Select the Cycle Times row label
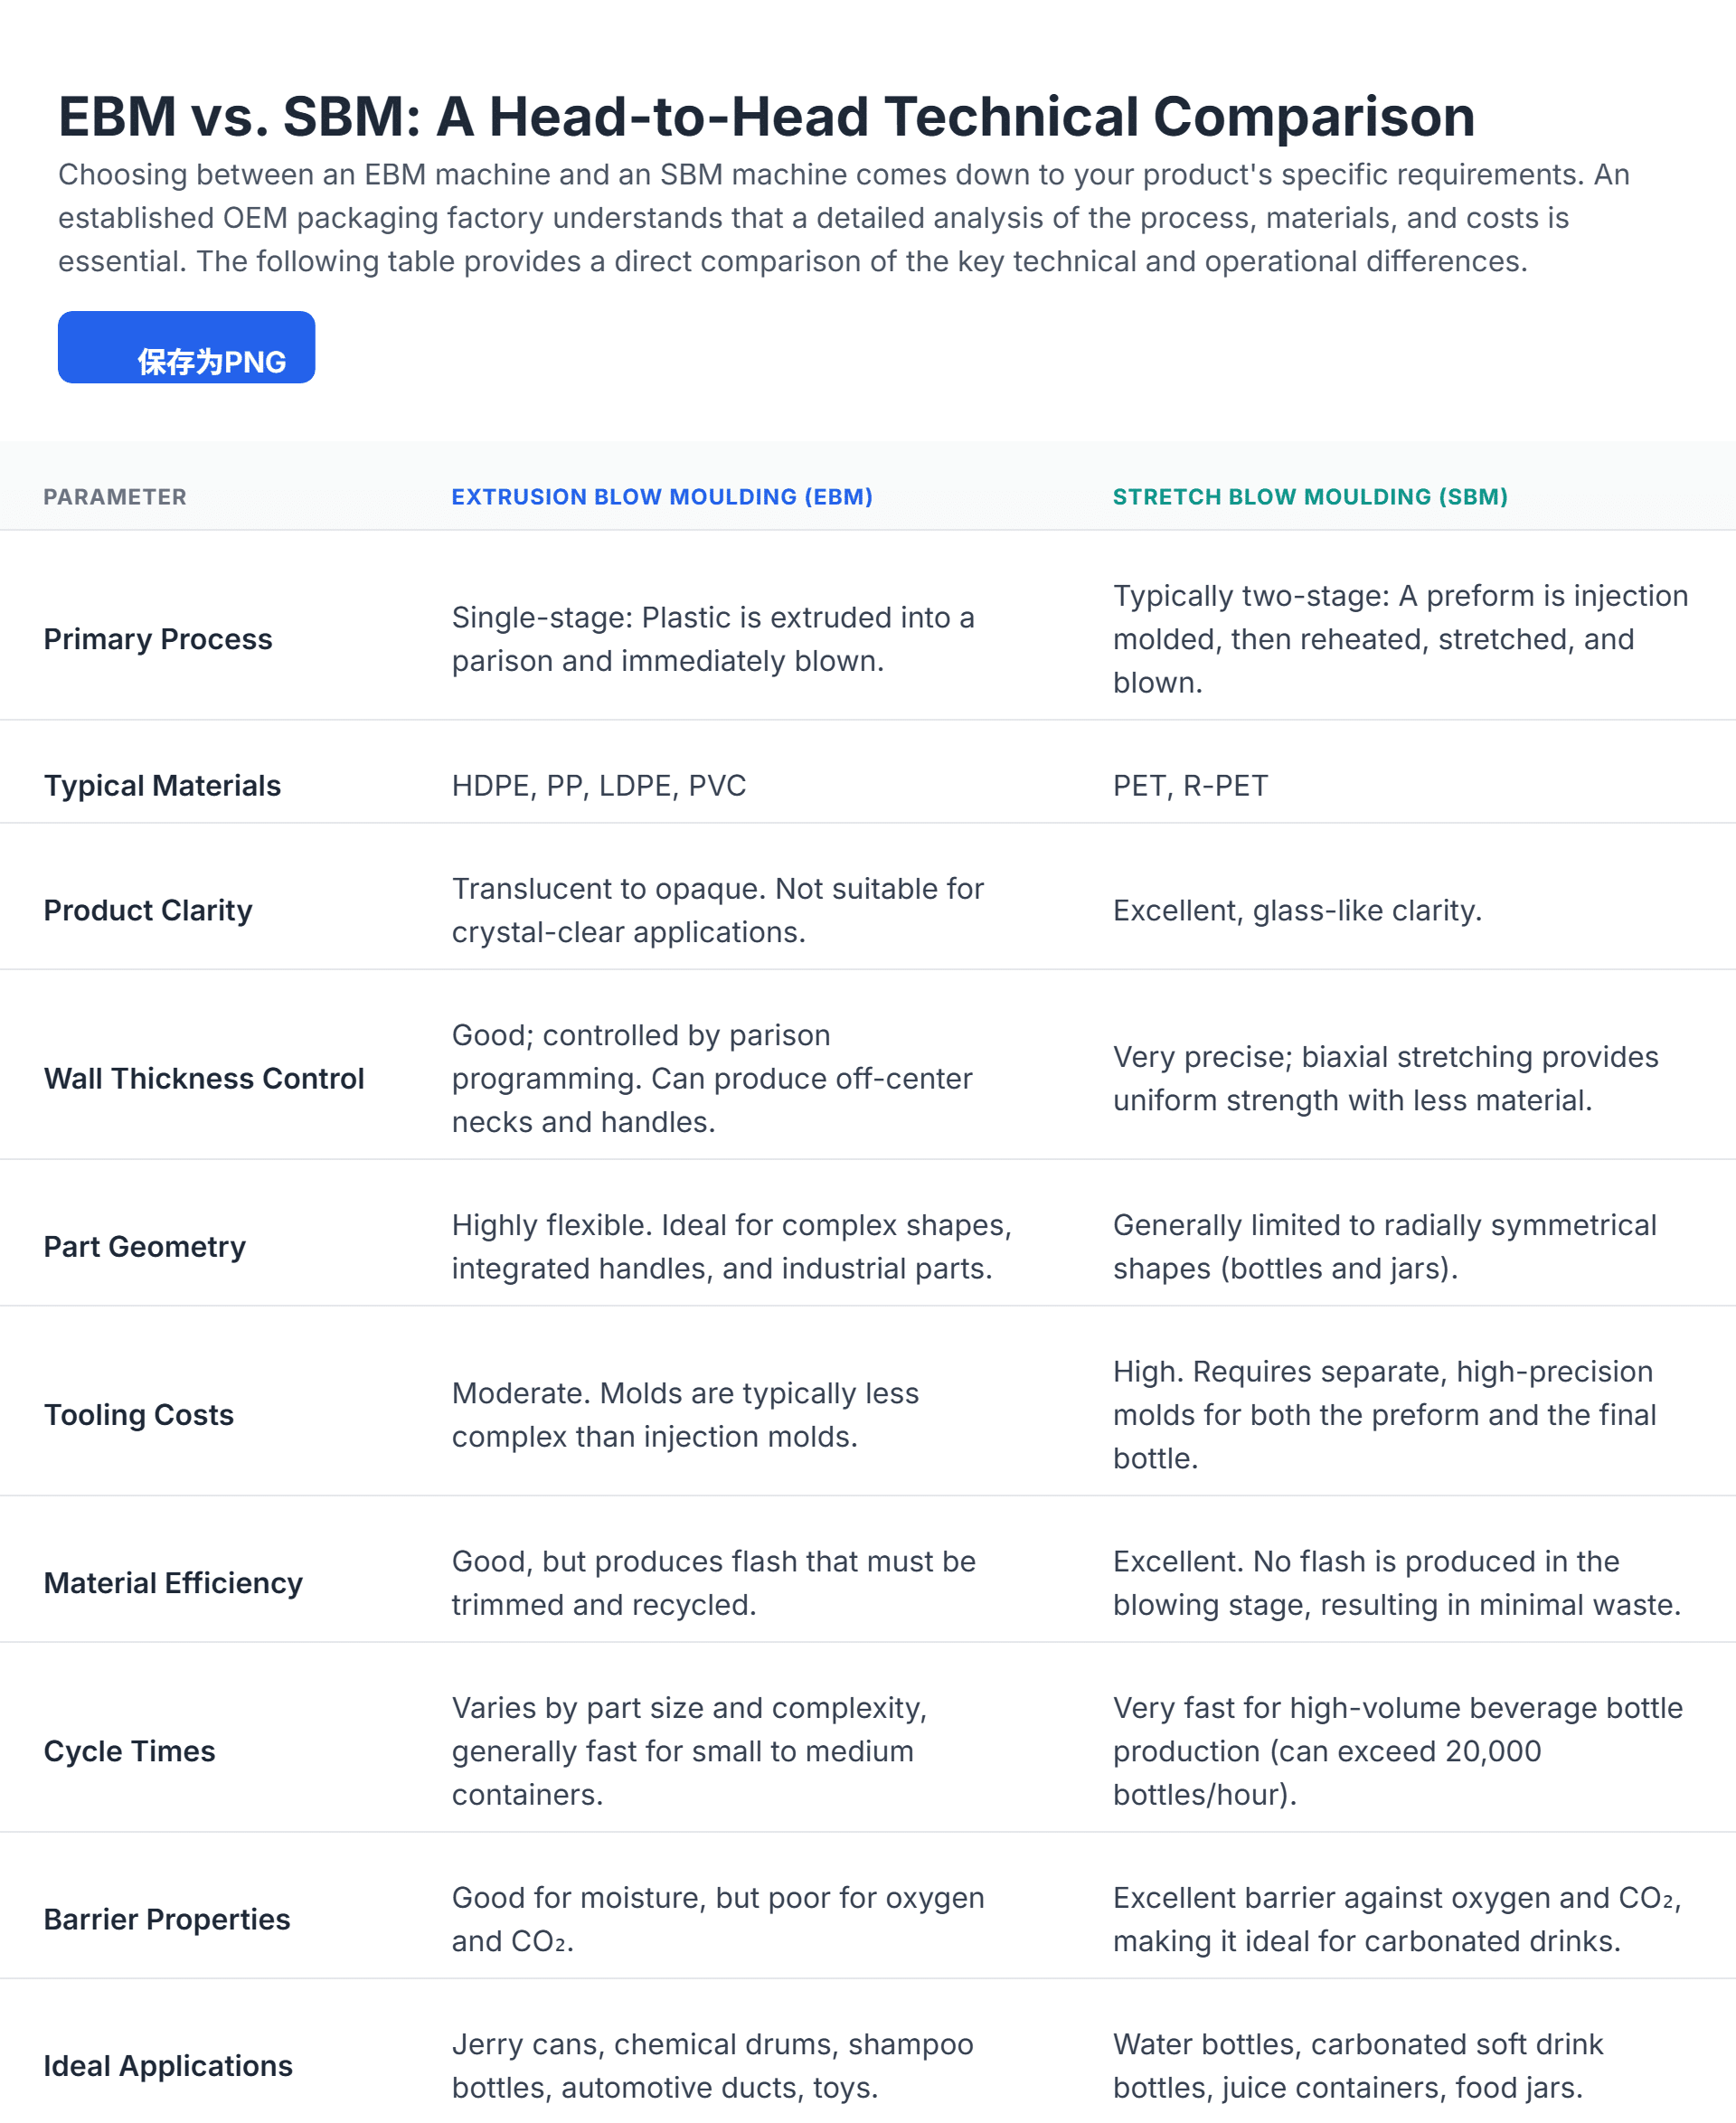Viewport: 1736px width, 2123px height. click(x=130, y=1751)
